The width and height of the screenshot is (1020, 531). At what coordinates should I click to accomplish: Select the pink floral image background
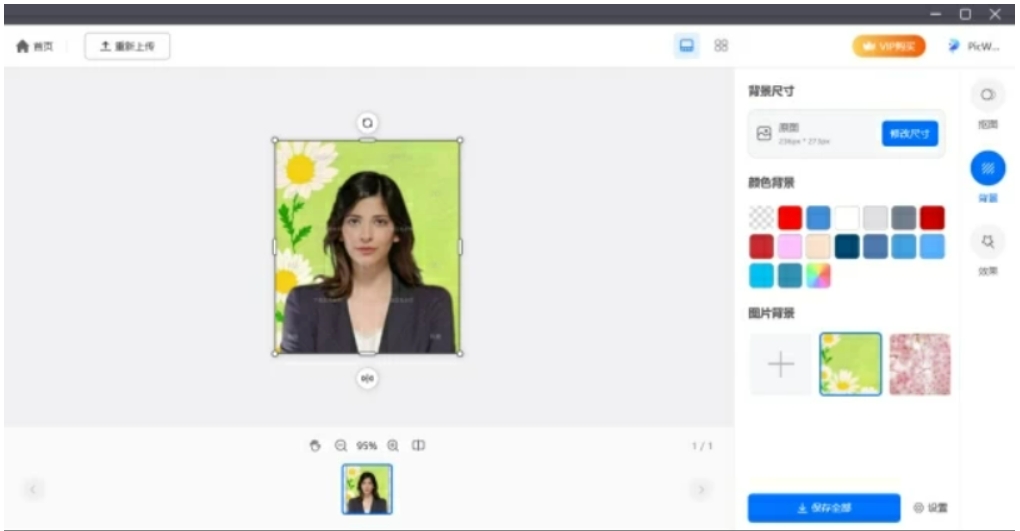(x=920, y=364)
